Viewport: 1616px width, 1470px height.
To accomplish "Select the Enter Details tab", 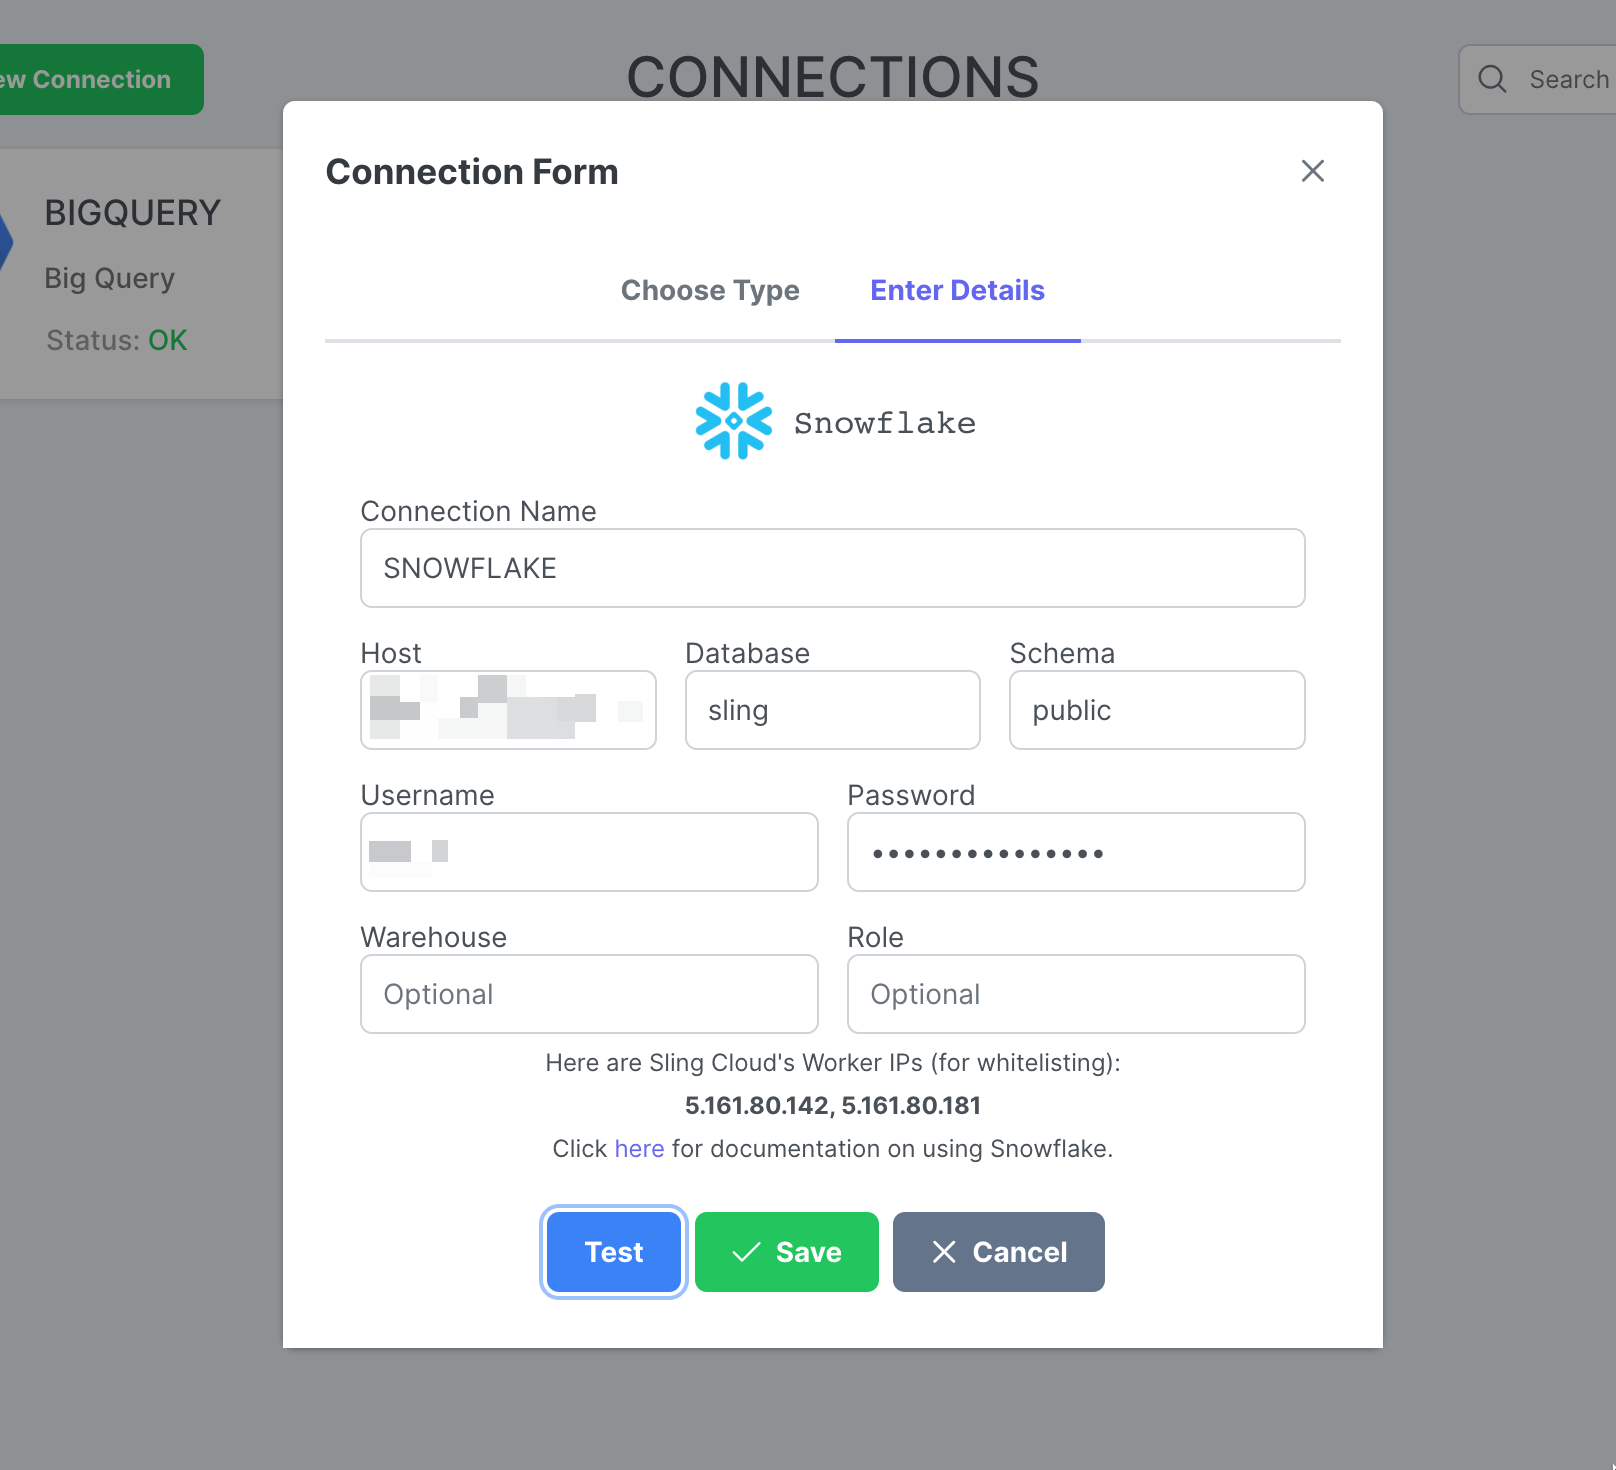I will [957, 290].
